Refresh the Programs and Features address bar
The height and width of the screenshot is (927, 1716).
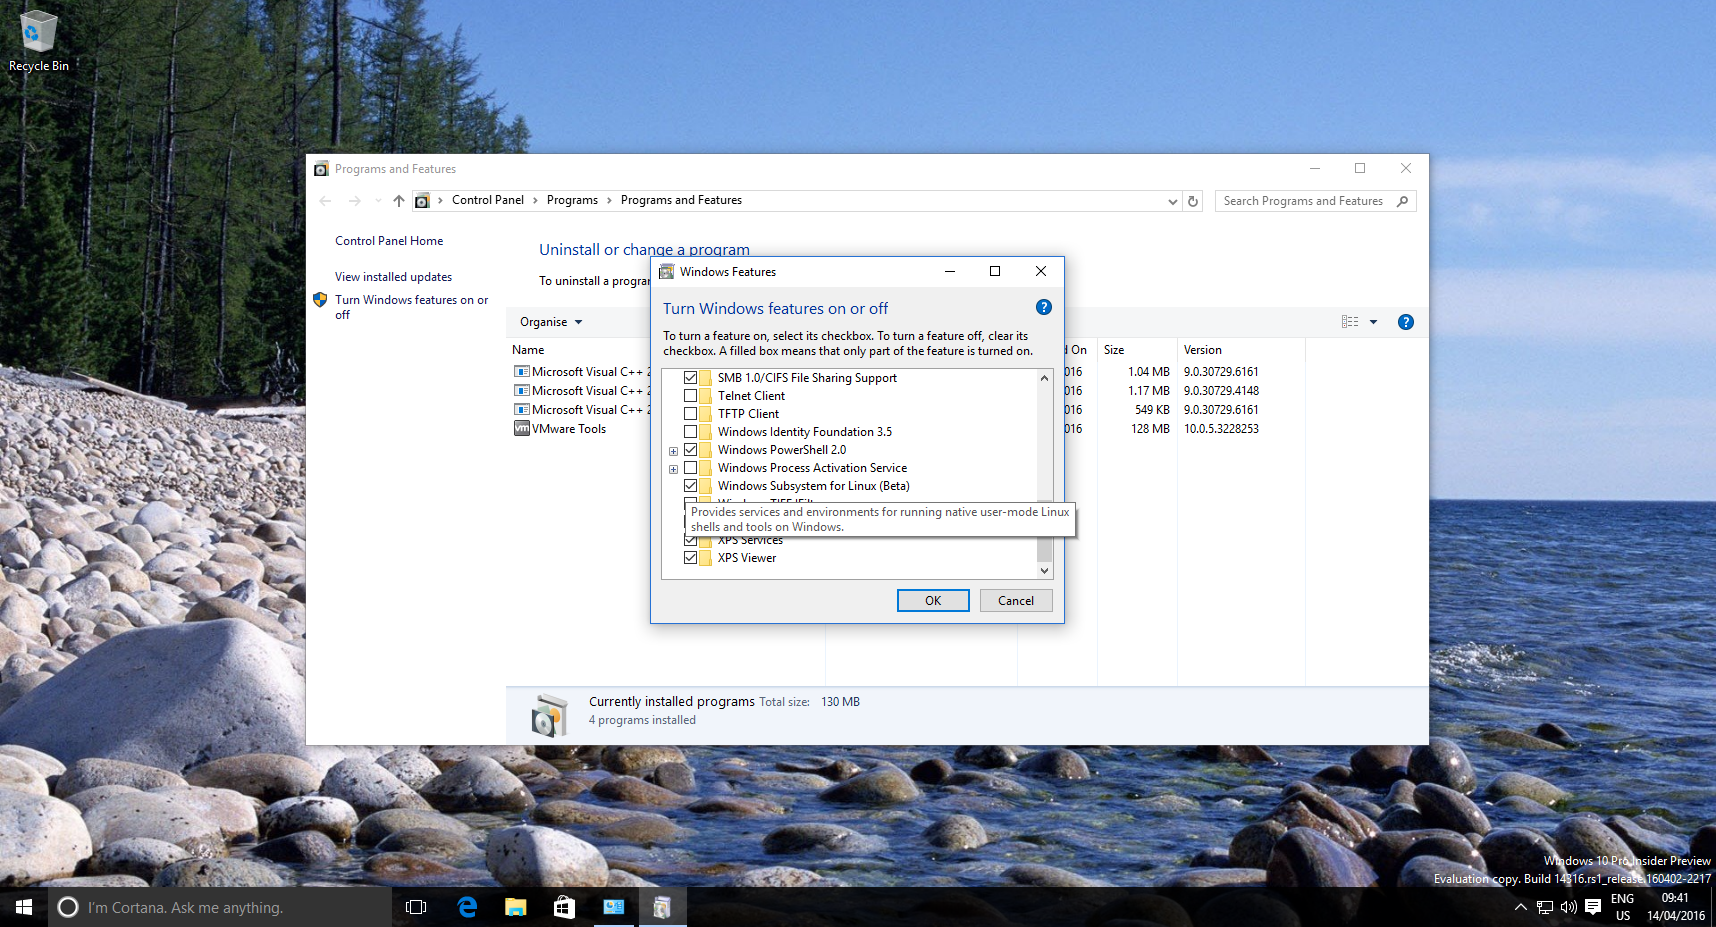1193,201
